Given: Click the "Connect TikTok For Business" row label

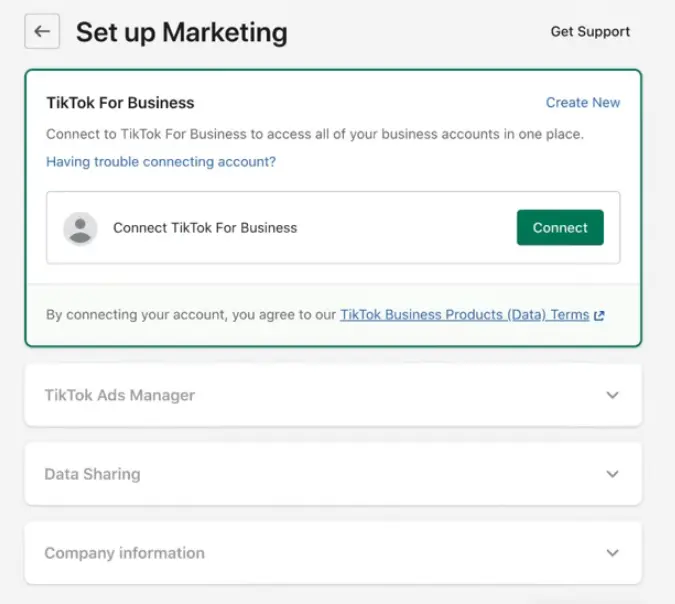Looking at the screenshot, I should click(x=205, y=228).
